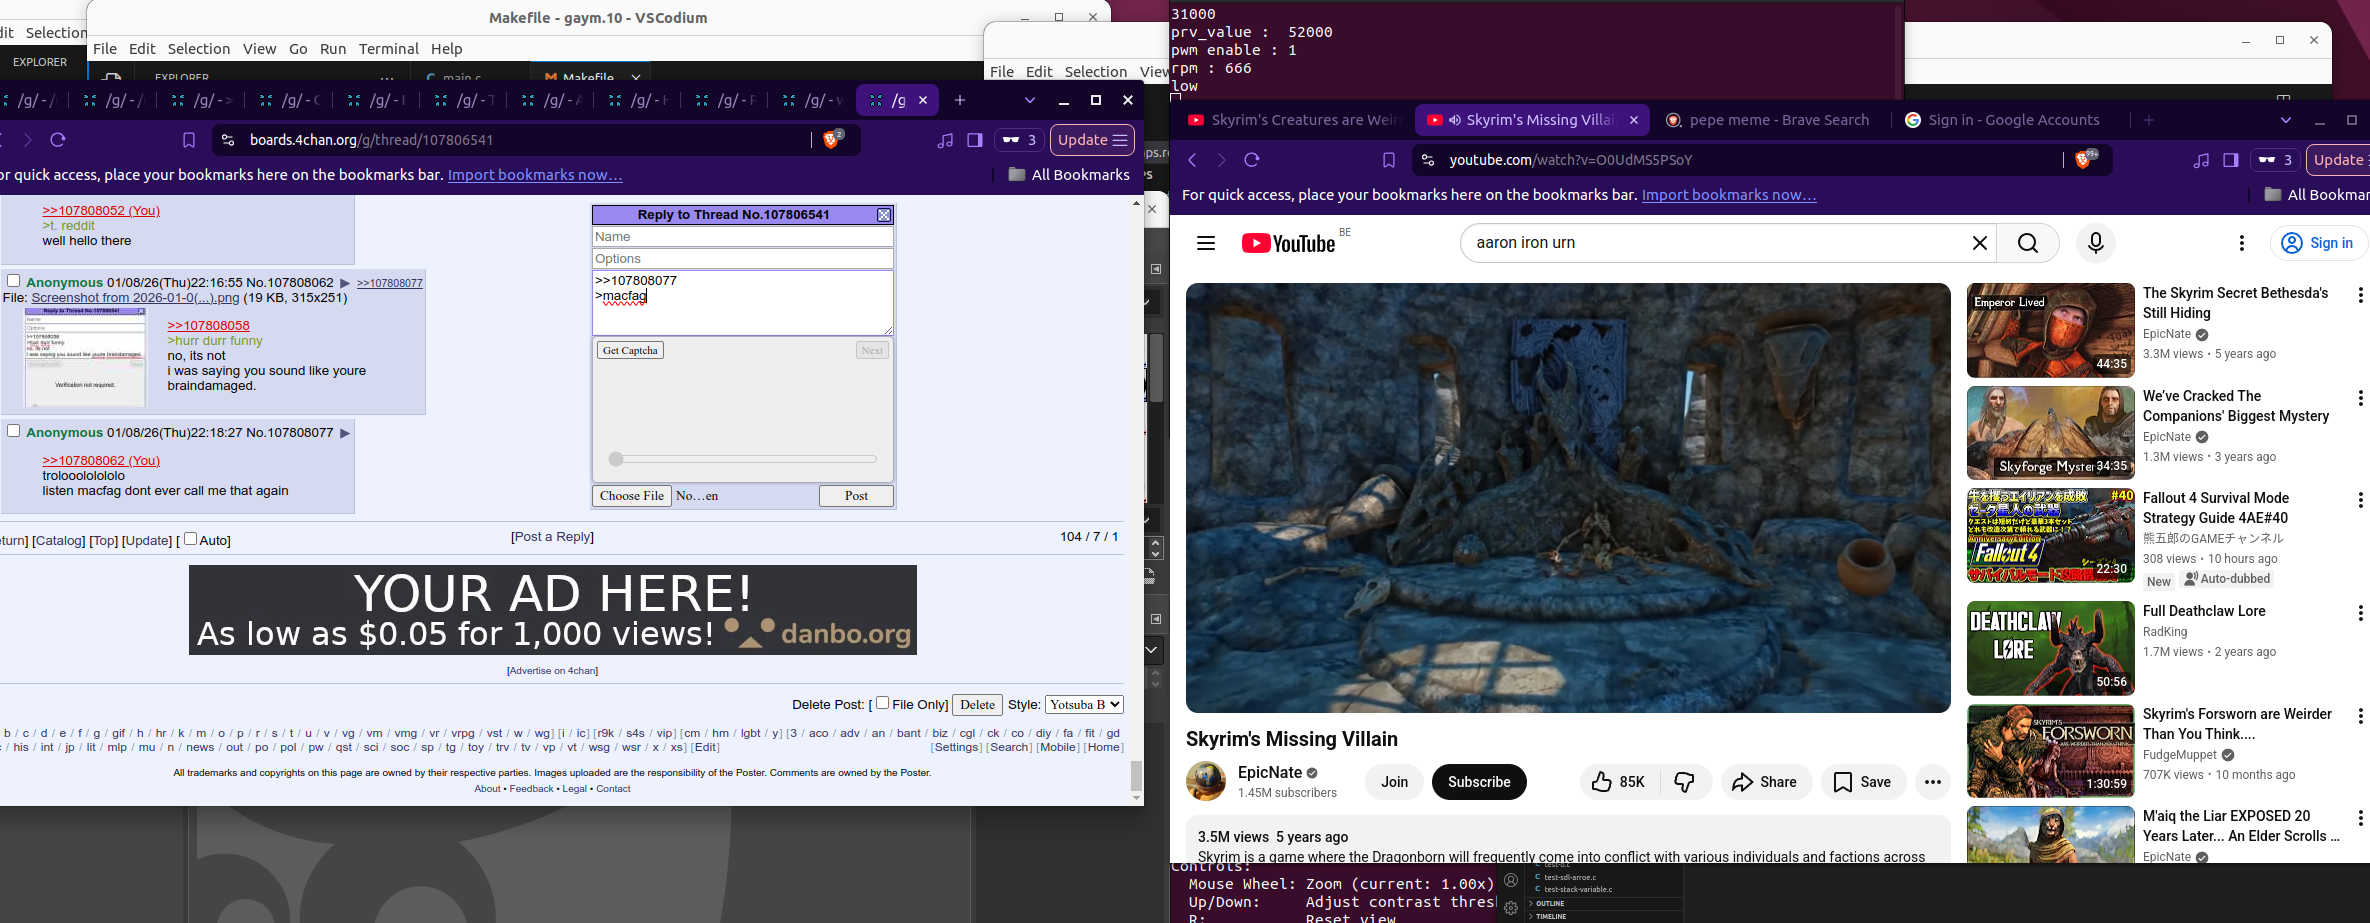Image resolution: width=2370 pixels, height=923 pixels.
Task: Open the [Catalog] link
Action: click(x=59, y=541)
